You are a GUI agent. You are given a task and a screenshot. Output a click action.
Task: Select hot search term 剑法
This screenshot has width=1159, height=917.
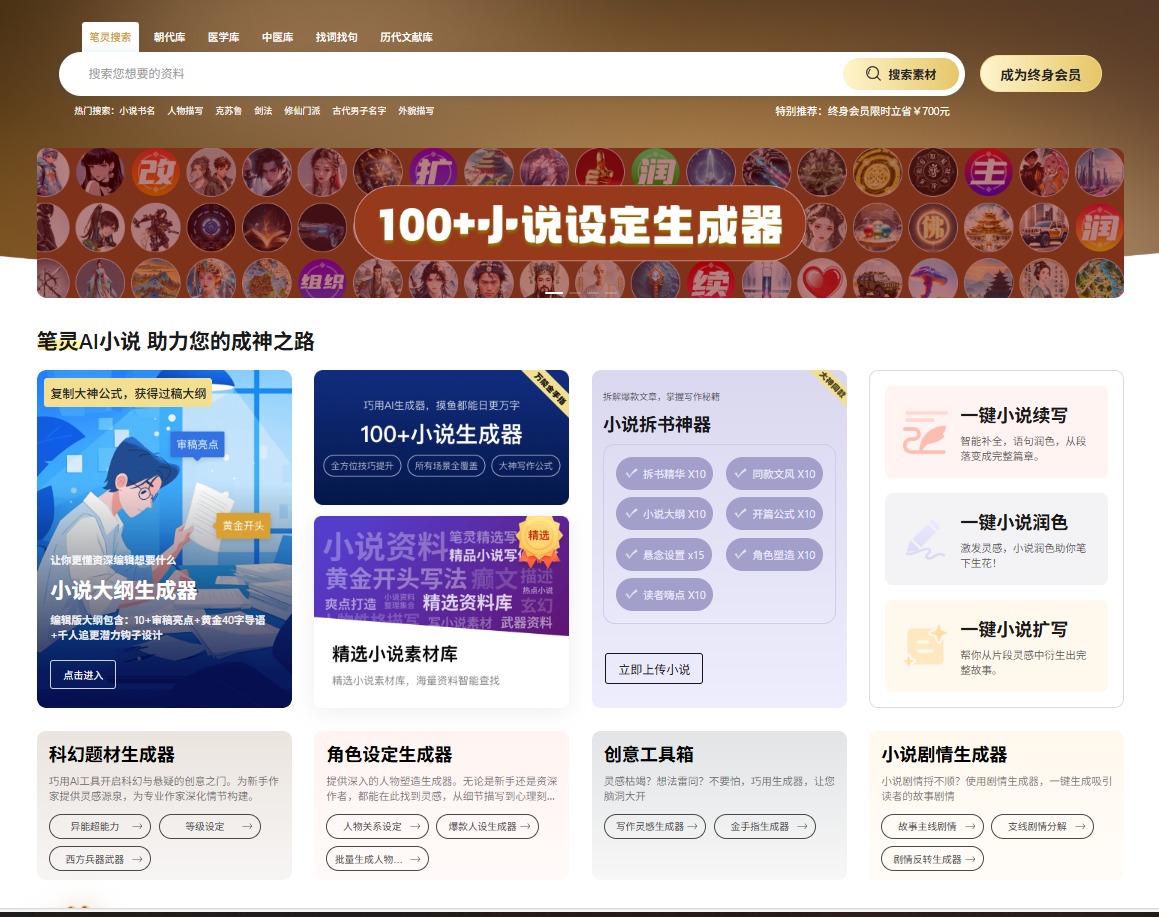(x=263, y=111)
